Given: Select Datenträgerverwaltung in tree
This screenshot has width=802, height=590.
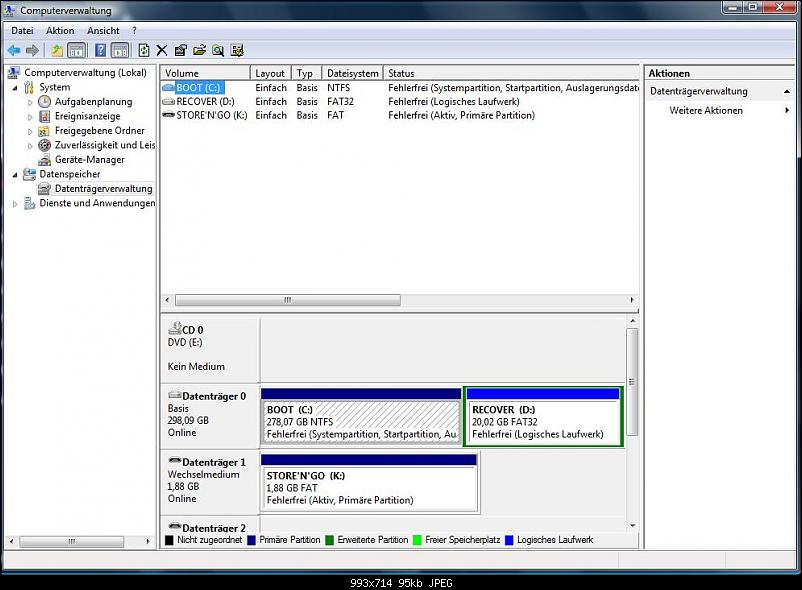Looking at the screenshot, I should 103,189.
